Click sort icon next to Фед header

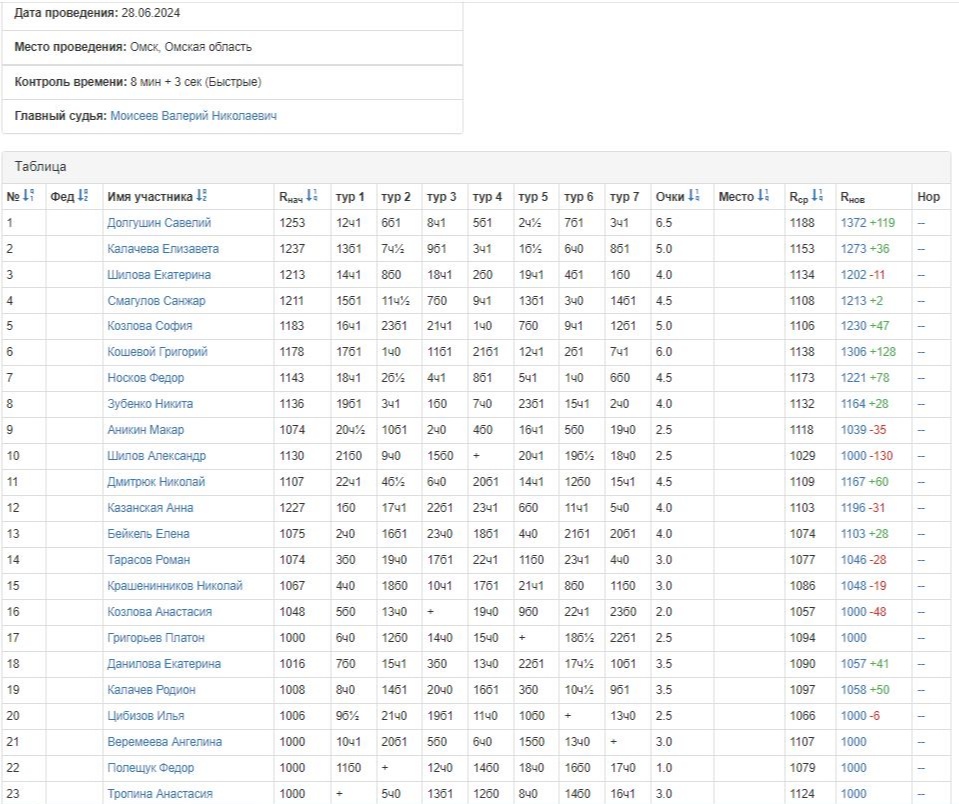click(83, 197)
